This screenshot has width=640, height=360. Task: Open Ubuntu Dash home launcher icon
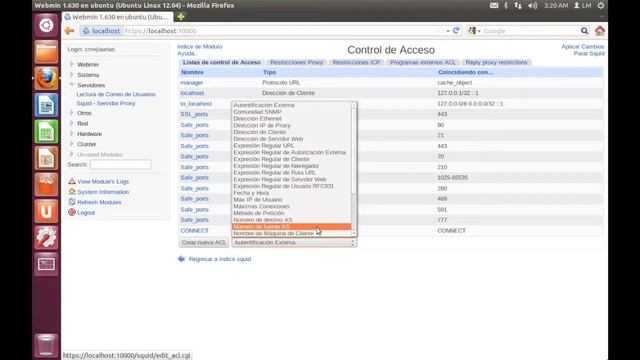(46, 25)
